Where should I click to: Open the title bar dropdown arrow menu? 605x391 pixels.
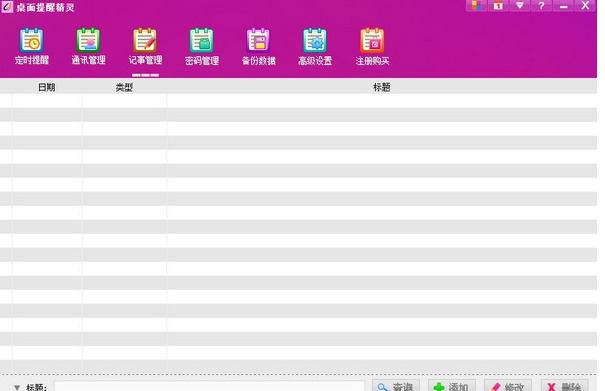[x=520, y=6]
